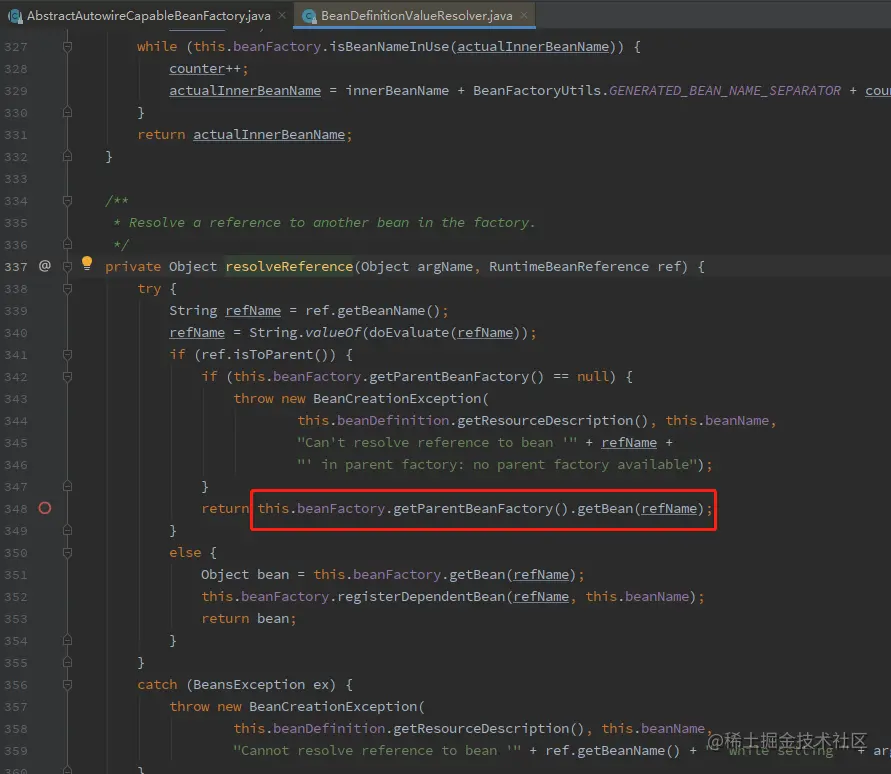Click 'return bean;' on line 353
The width and height of the screenshot is (891, 774).
249,619
